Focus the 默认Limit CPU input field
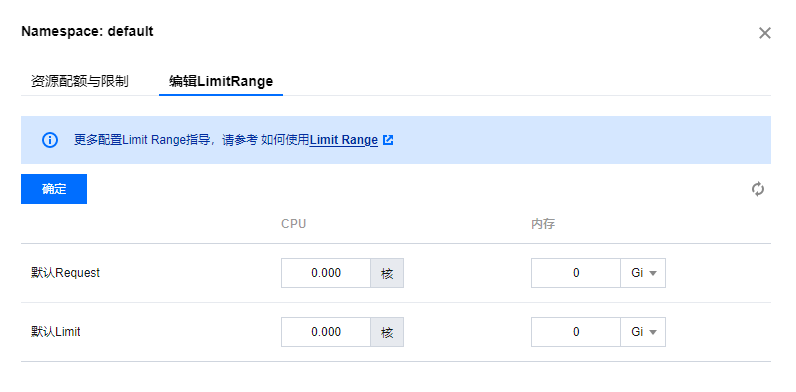796x392 pixels. (326, 332)
